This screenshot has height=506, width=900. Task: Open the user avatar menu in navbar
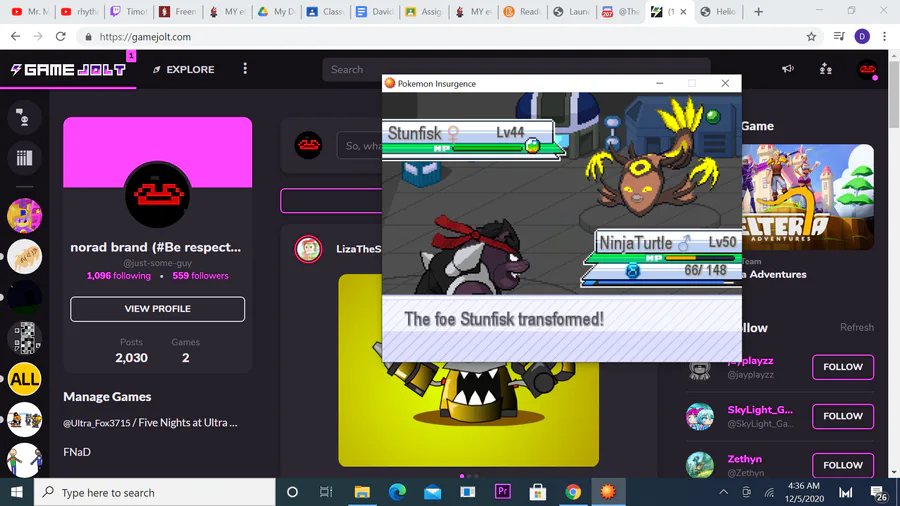coord(867,69)
